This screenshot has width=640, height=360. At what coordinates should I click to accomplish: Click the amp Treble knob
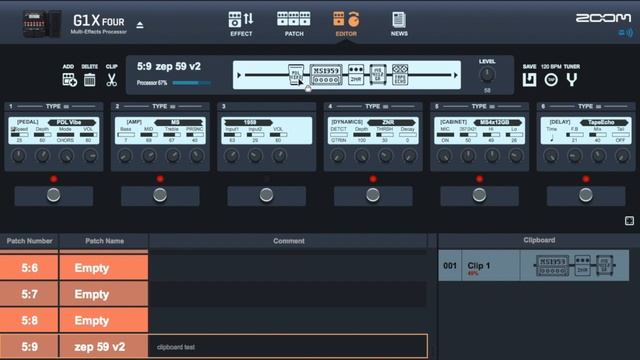(173, 156)
